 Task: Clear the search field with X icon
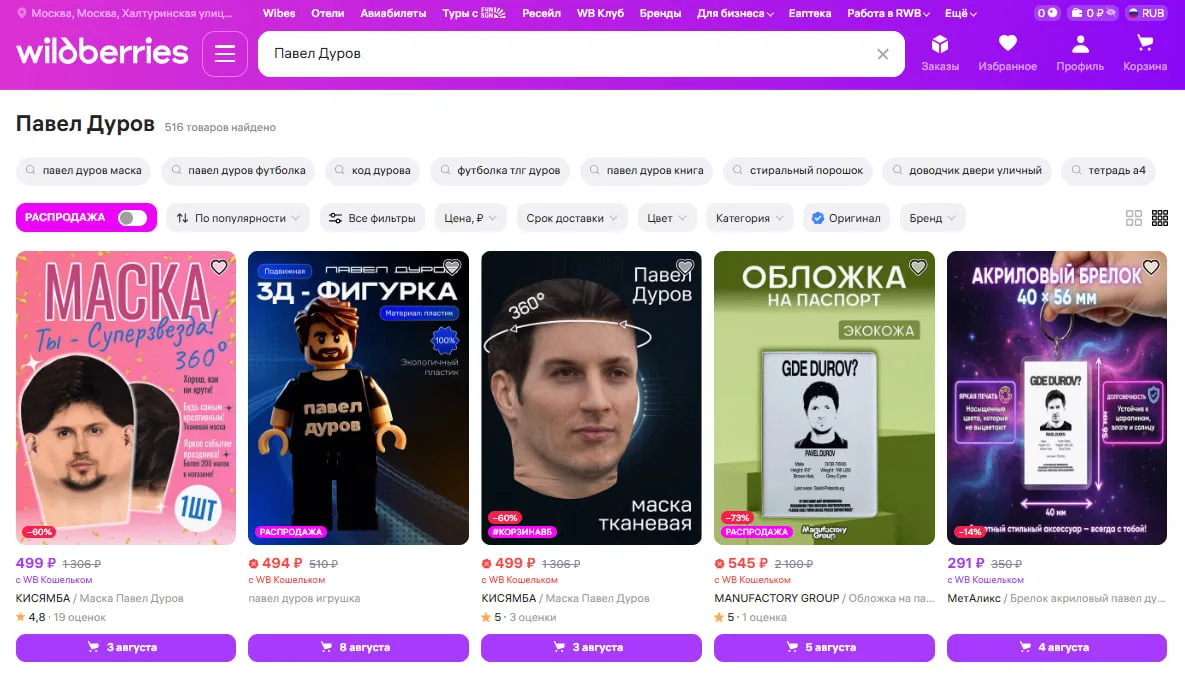[x=882, y=54]
